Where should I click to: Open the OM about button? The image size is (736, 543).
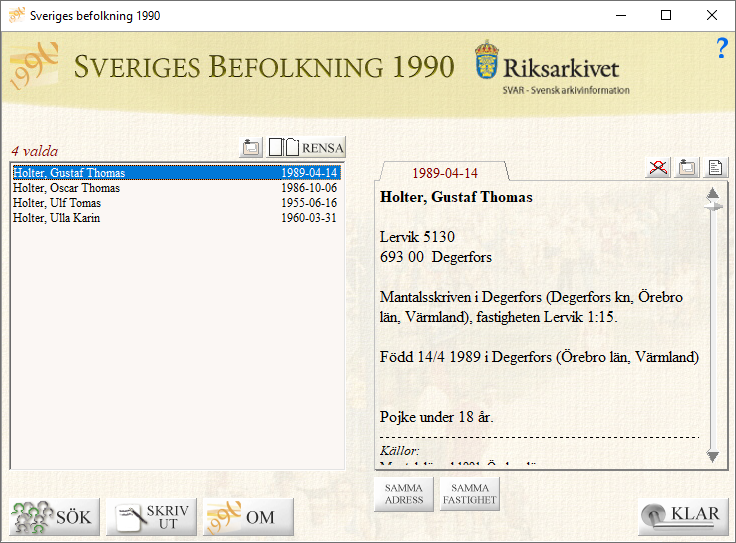click(248, 517)
